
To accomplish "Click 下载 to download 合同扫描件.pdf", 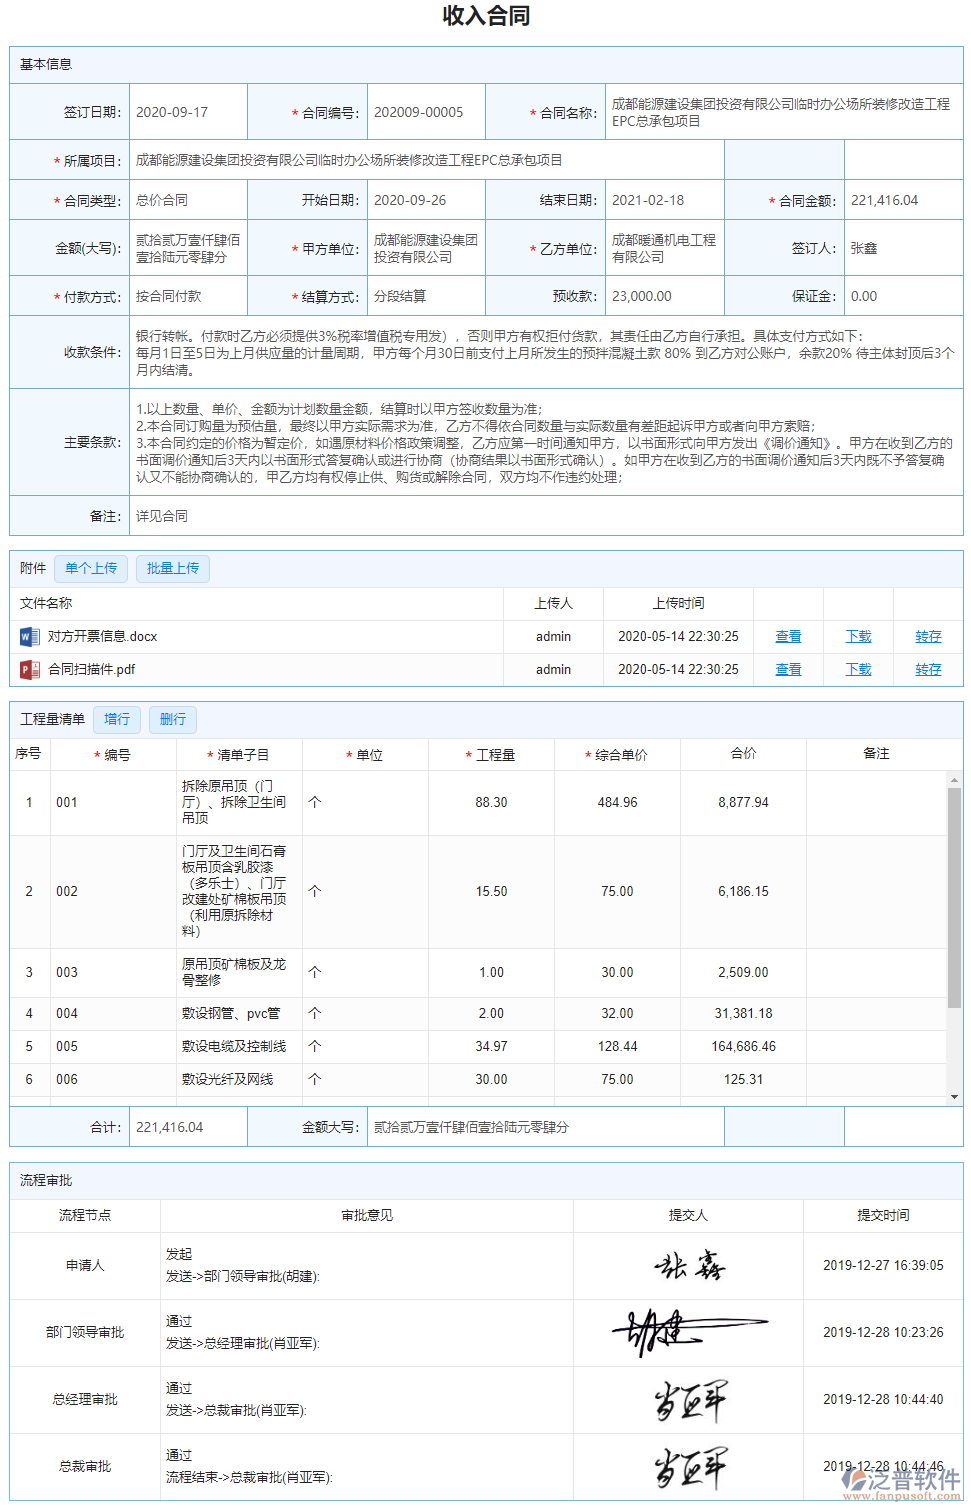I will point(857,670).
